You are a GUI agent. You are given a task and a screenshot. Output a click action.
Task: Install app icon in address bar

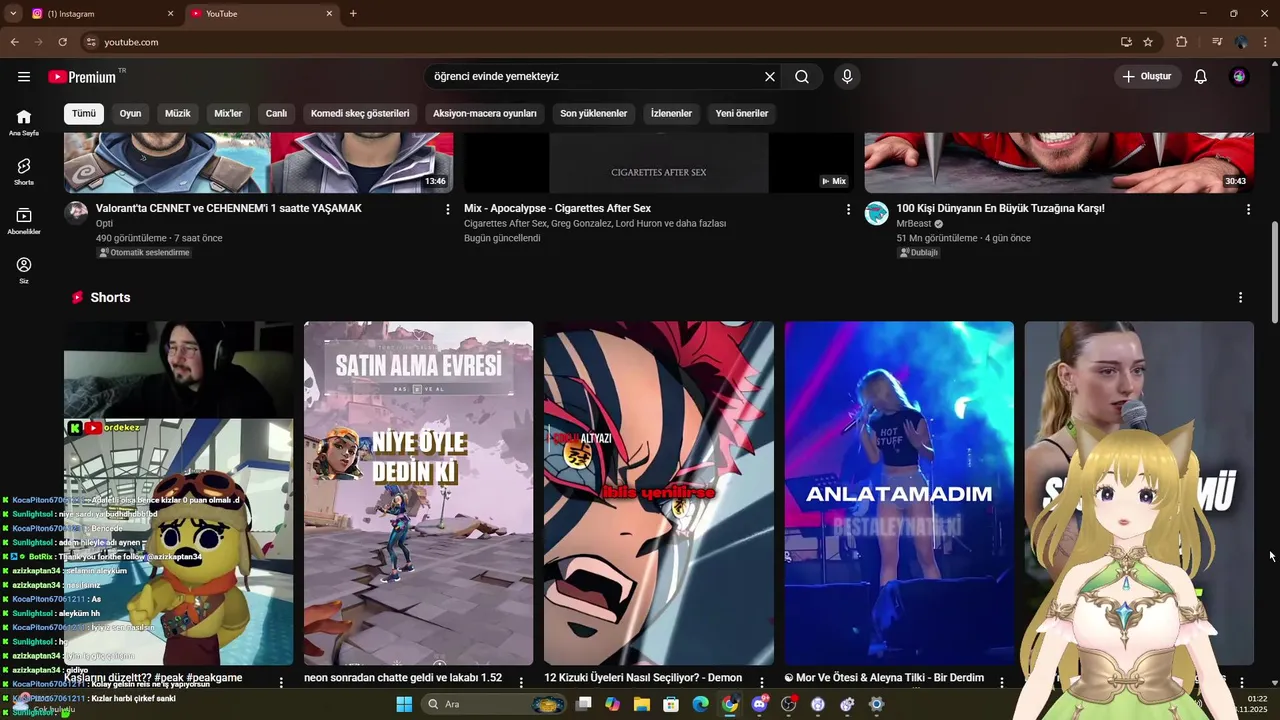tap(1126, 42)
